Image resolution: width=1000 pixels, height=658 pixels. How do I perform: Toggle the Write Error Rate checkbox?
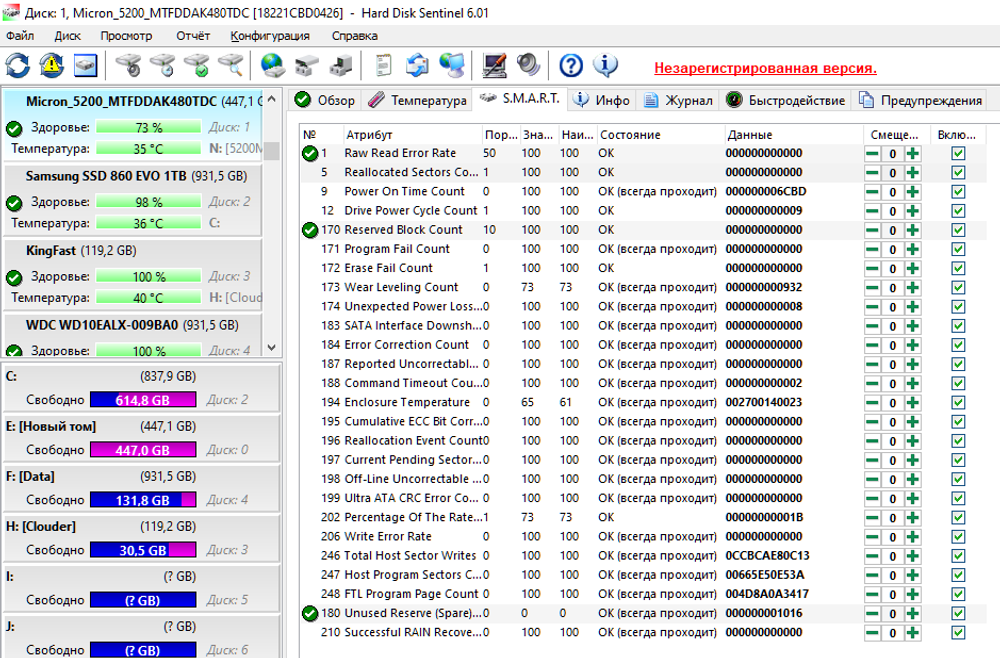pos(958,537)
